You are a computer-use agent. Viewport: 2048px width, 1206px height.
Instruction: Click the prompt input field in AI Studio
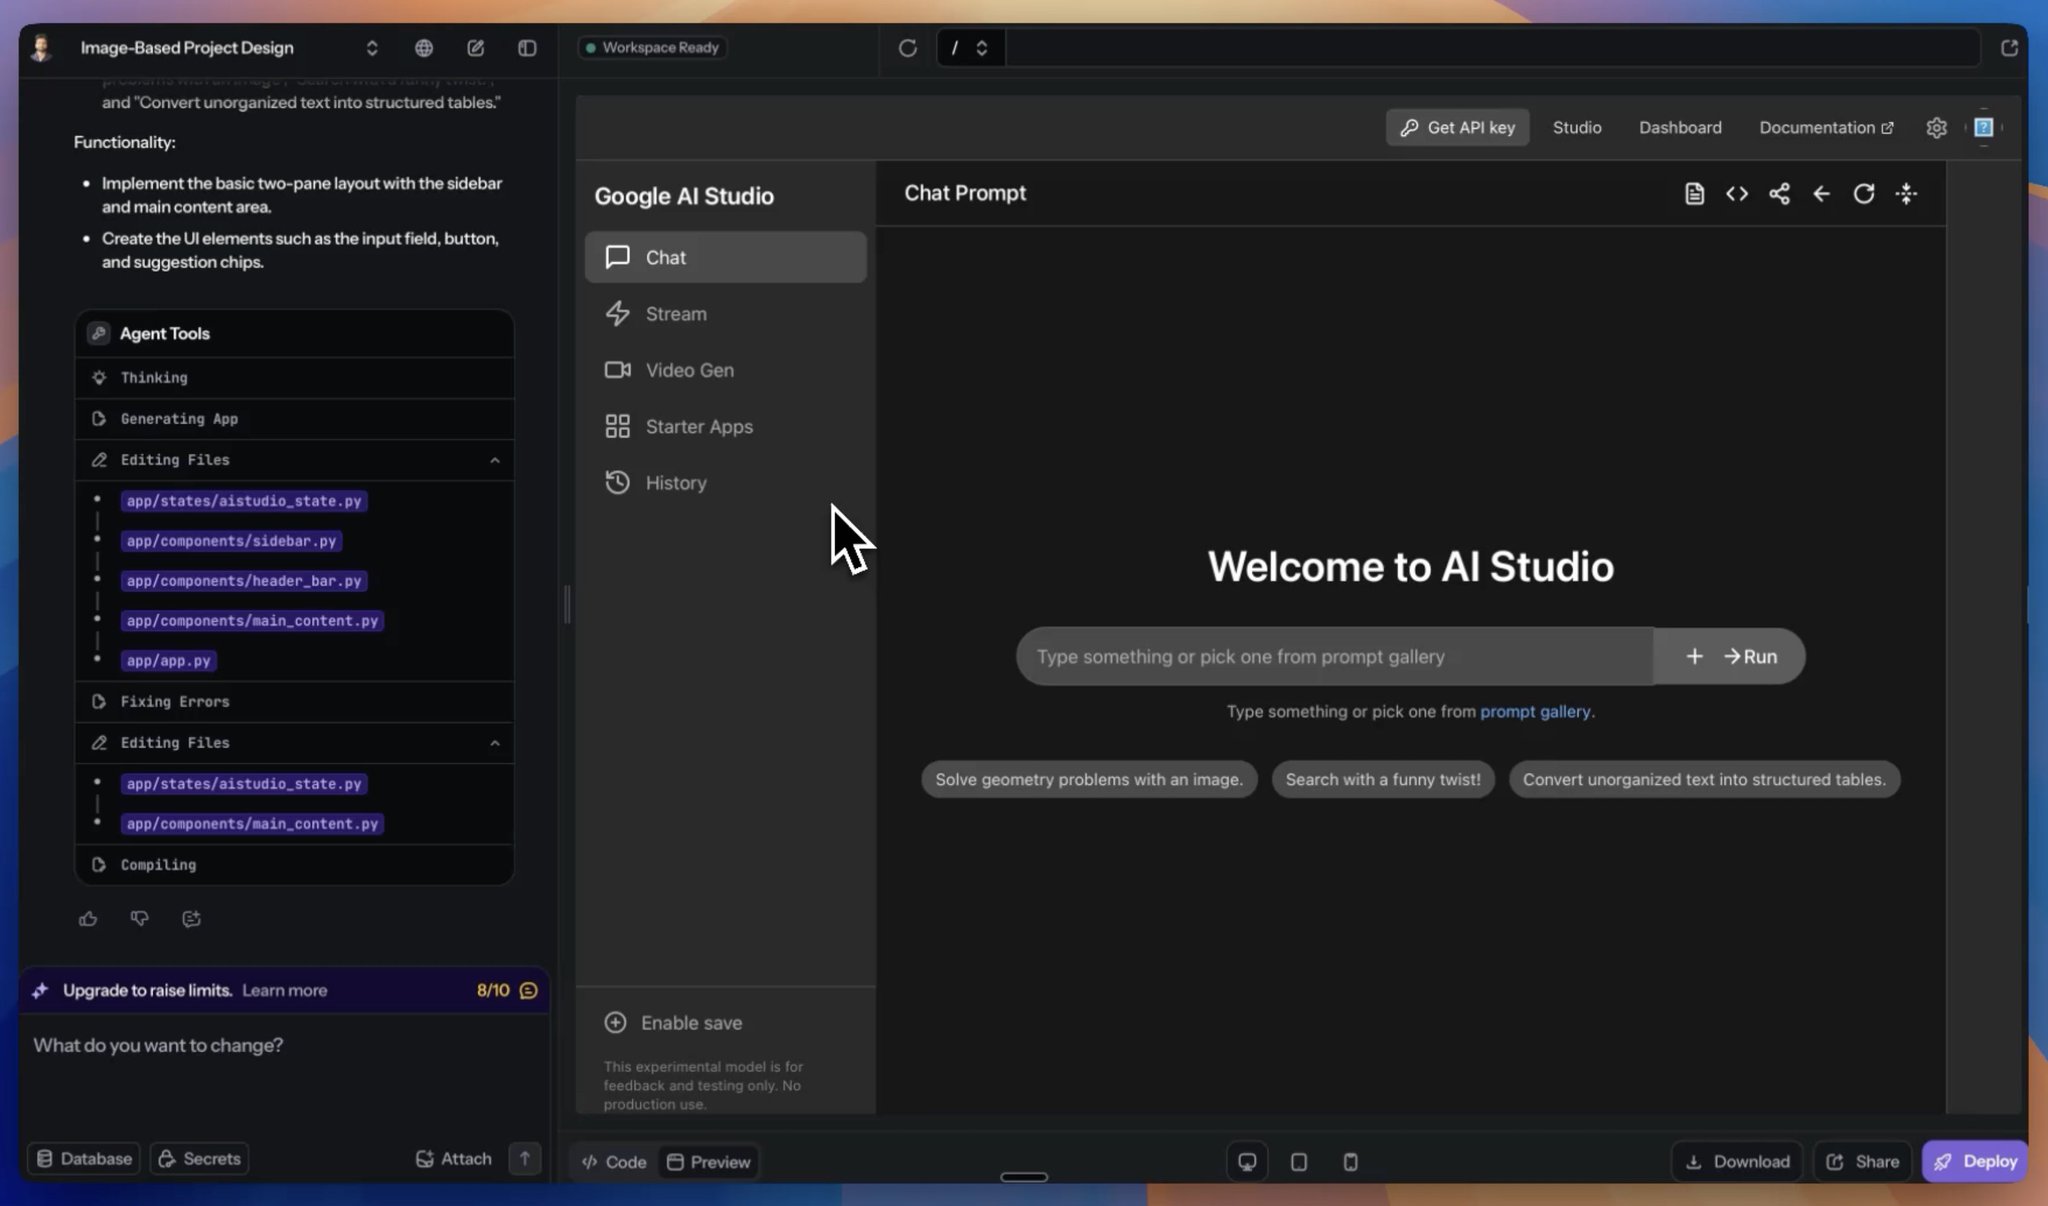click(x=1334, y=657)
